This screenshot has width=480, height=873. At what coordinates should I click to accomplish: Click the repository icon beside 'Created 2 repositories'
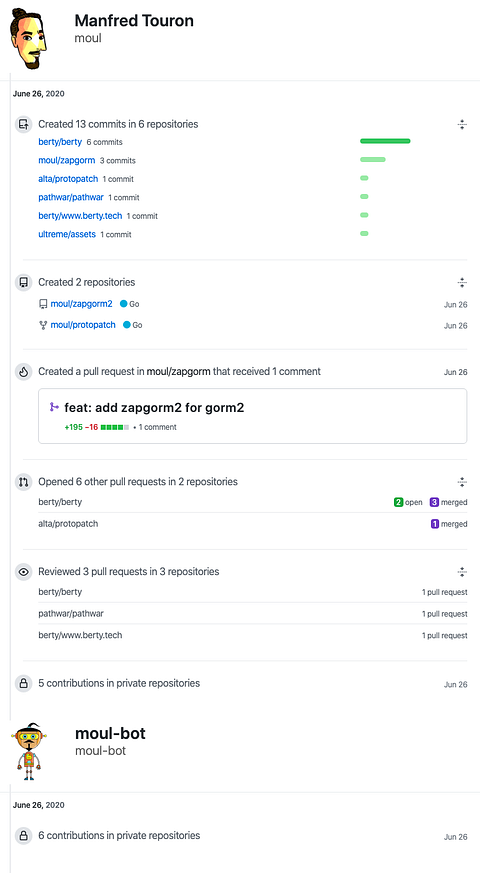23,282
